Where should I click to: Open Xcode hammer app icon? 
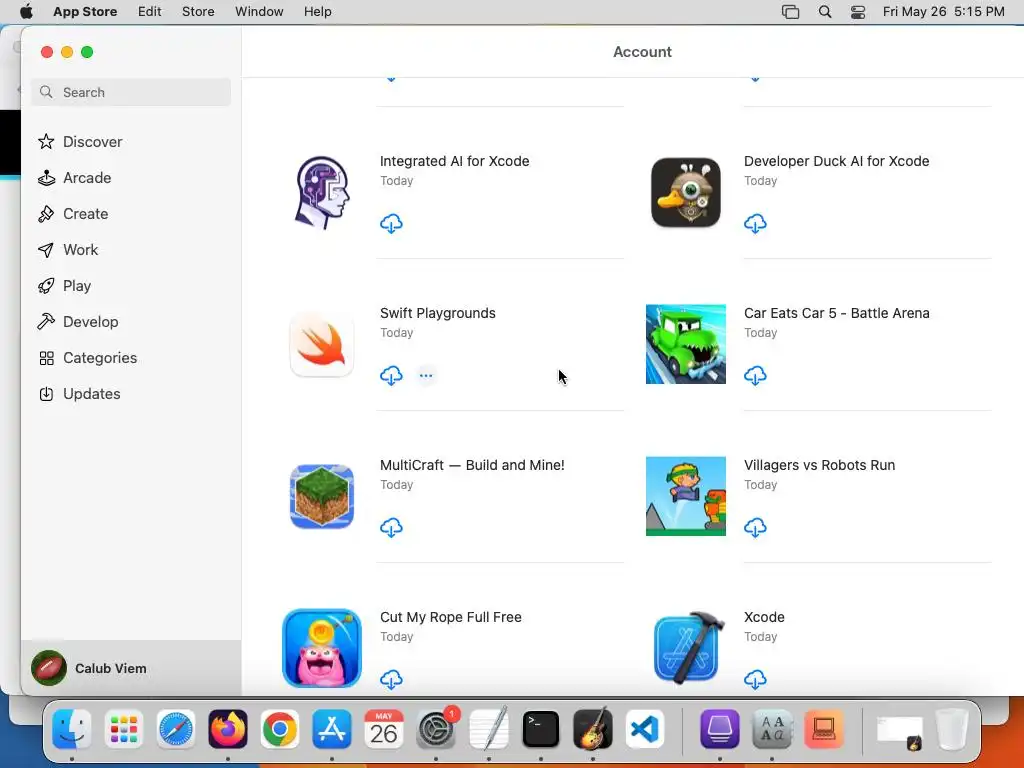pyautogui.click(x=689, y=647)
